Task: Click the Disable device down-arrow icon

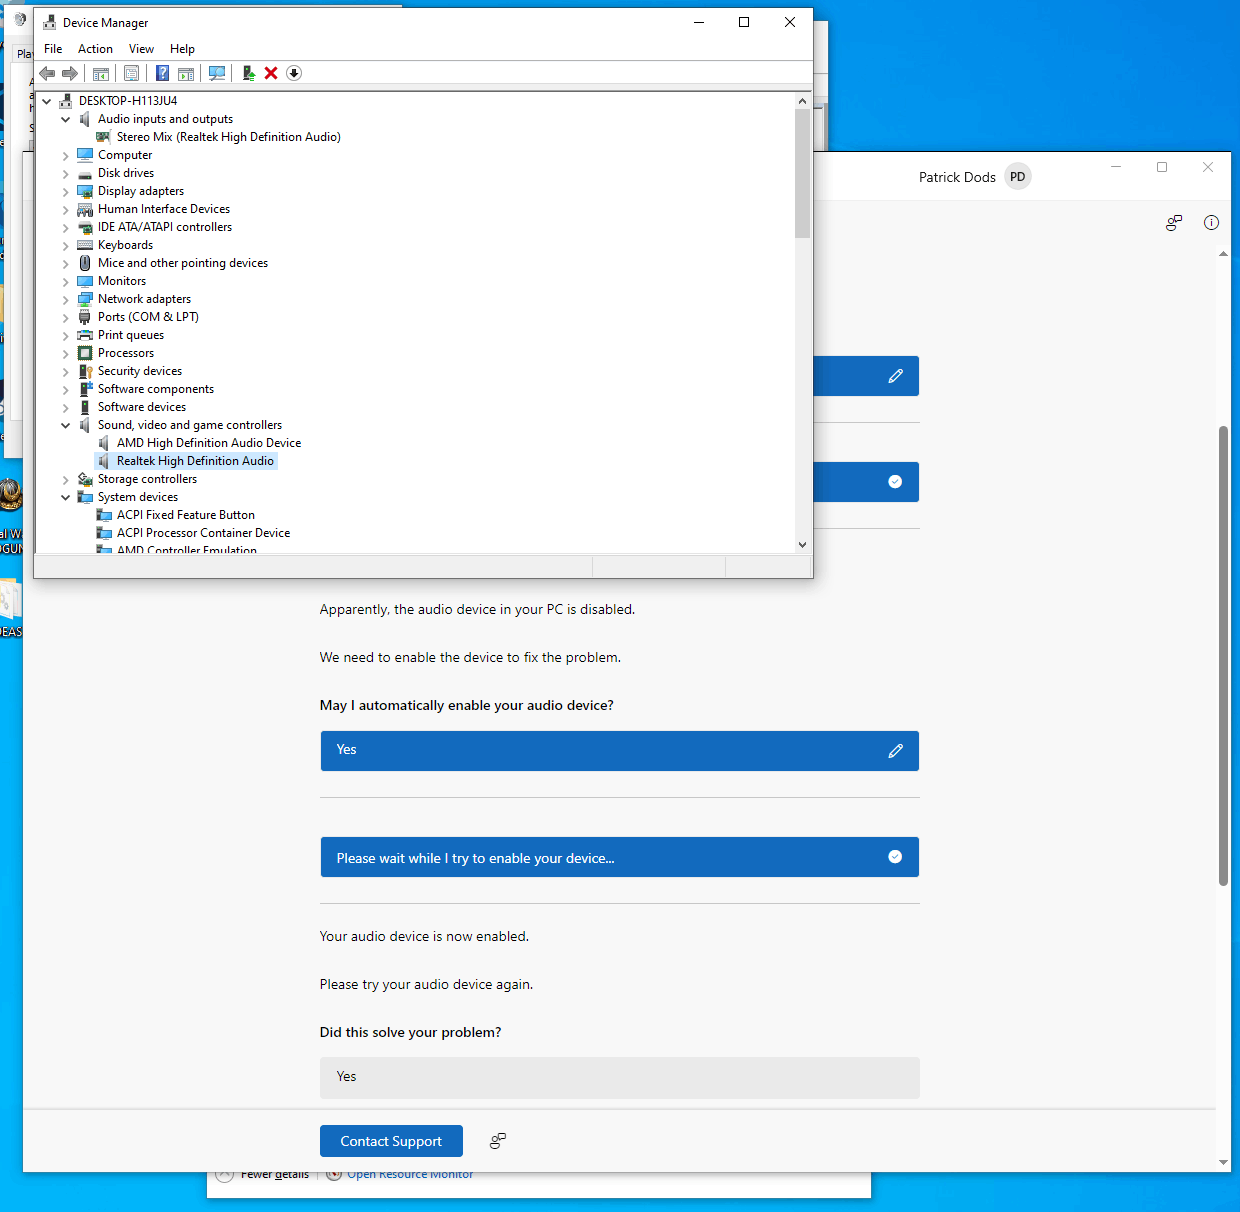Action: [294, 73]
